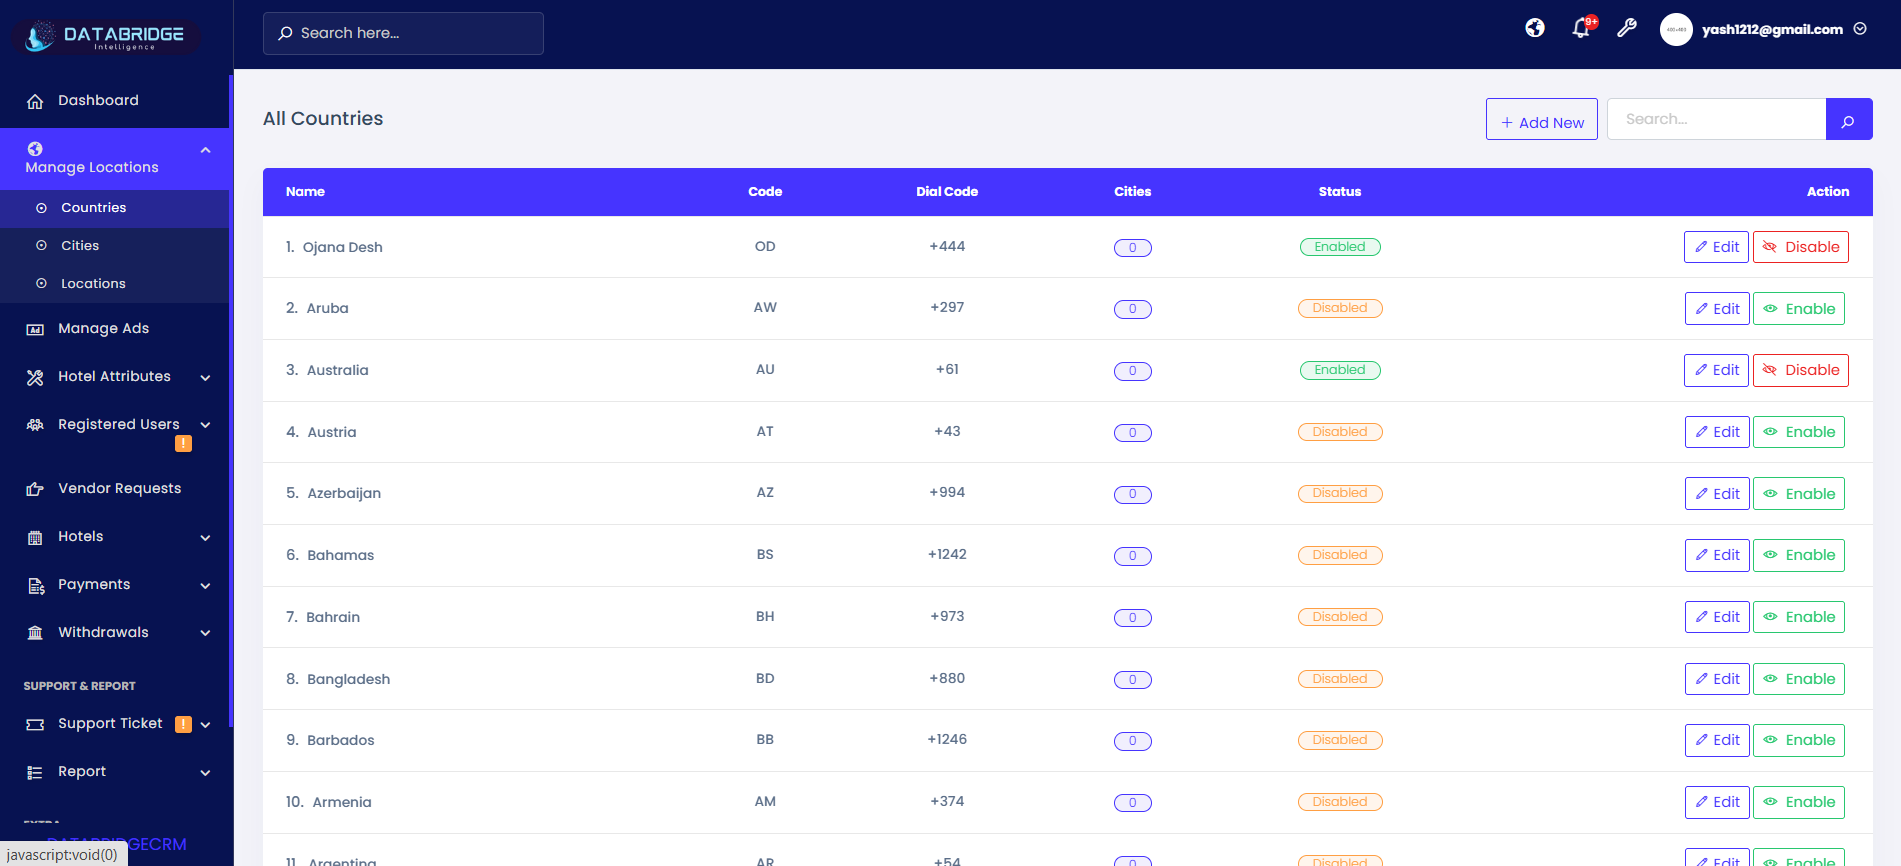This screenshot has width=1901, height=866.
Task: Click the Payments invoice icon
Action: (35, 585)
